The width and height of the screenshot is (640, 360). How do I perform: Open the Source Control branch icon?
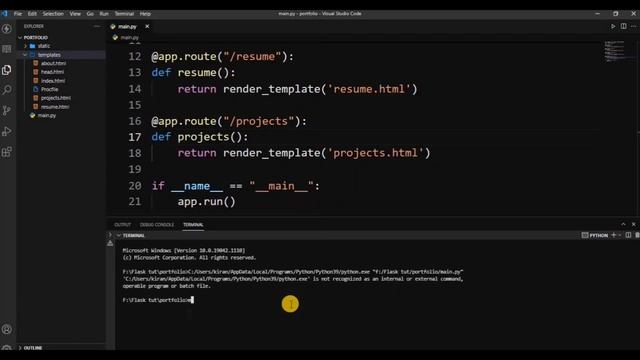[x=7, y=111]
